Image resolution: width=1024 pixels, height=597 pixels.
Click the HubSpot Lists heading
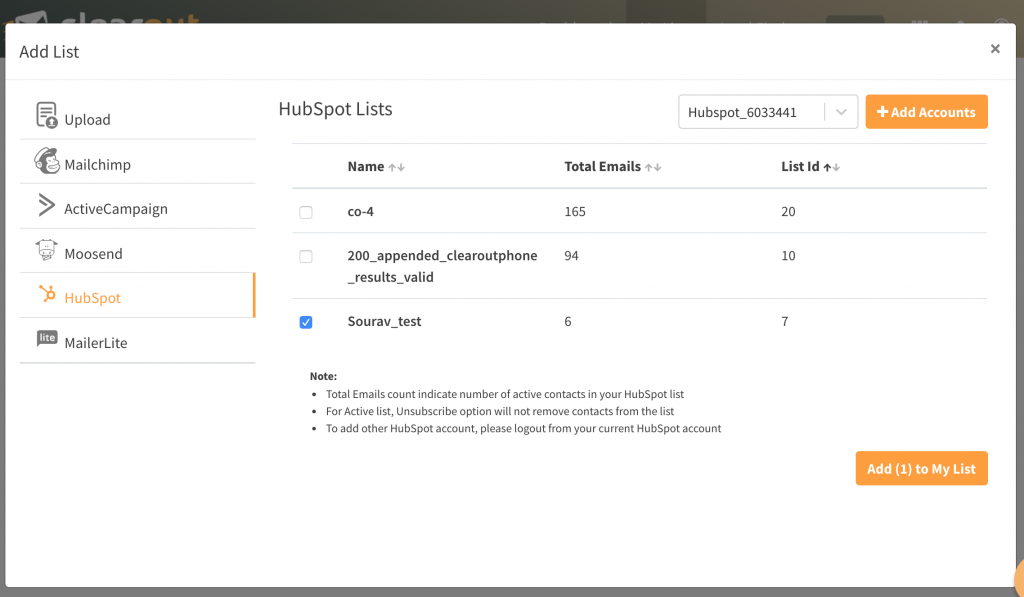point(335,109)
